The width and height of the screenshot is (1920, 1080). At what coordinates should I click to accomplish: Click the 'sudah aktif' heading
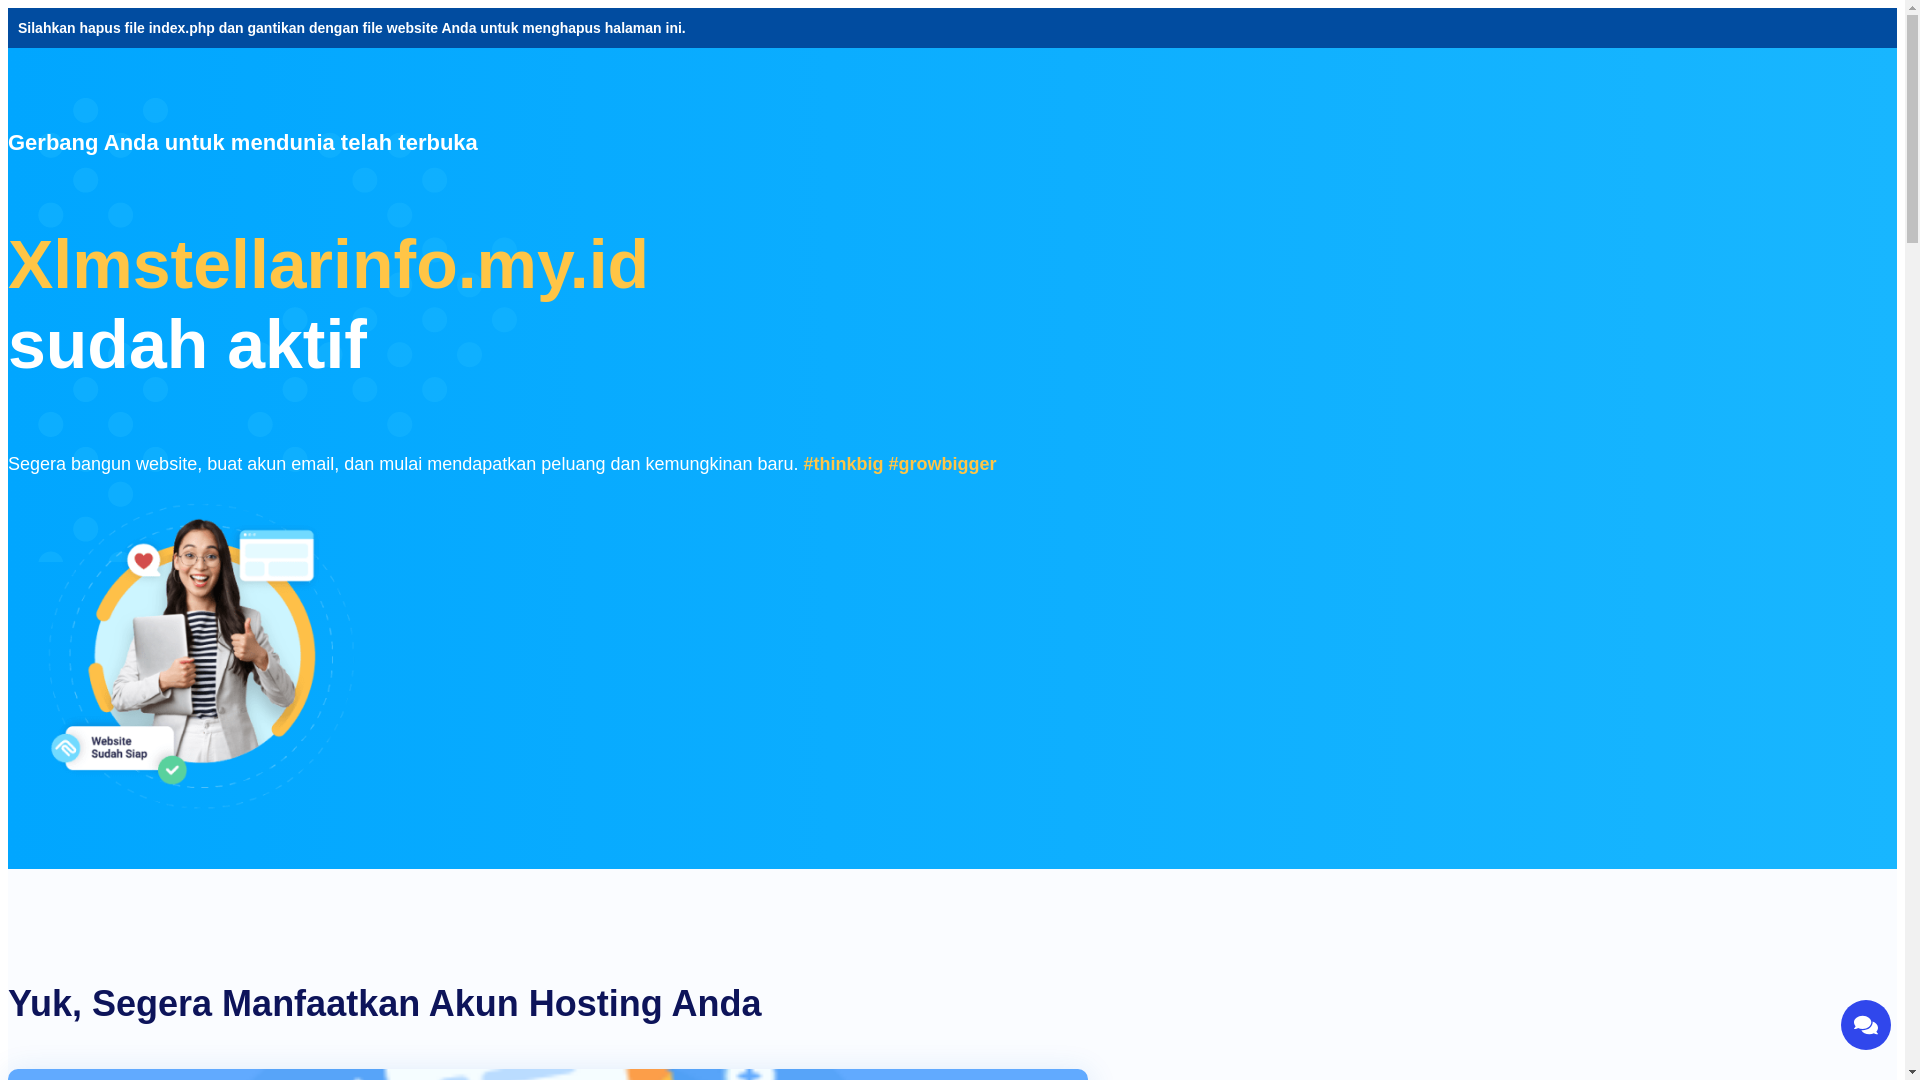(x=188, y=345)
